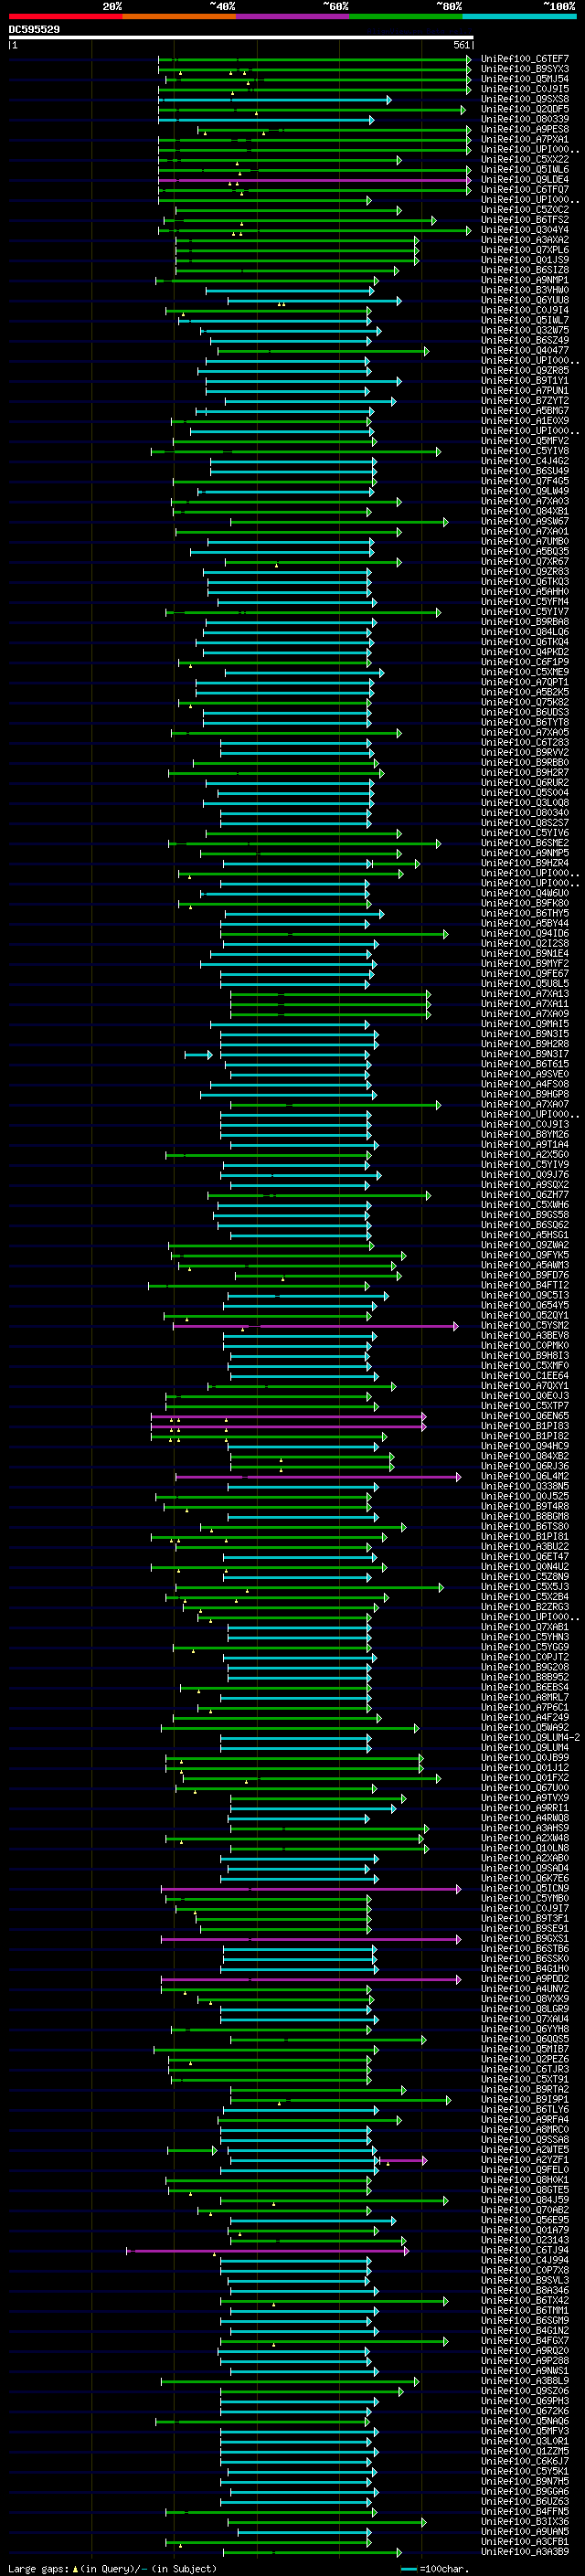Click the UniRef100_Q5ICN9 label
This screenshot has height=2576, width=585.
[x=525, y=1888]
